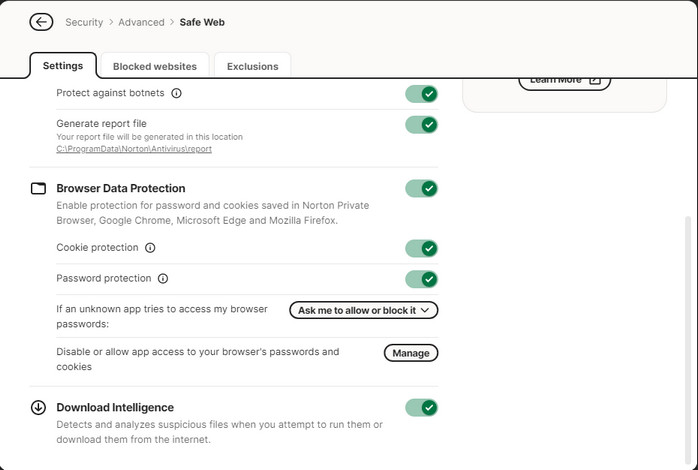698x470 pixels.
Task: Switch to Blocked websites tab
Action: pyautogui.click(x=155, y=66)
